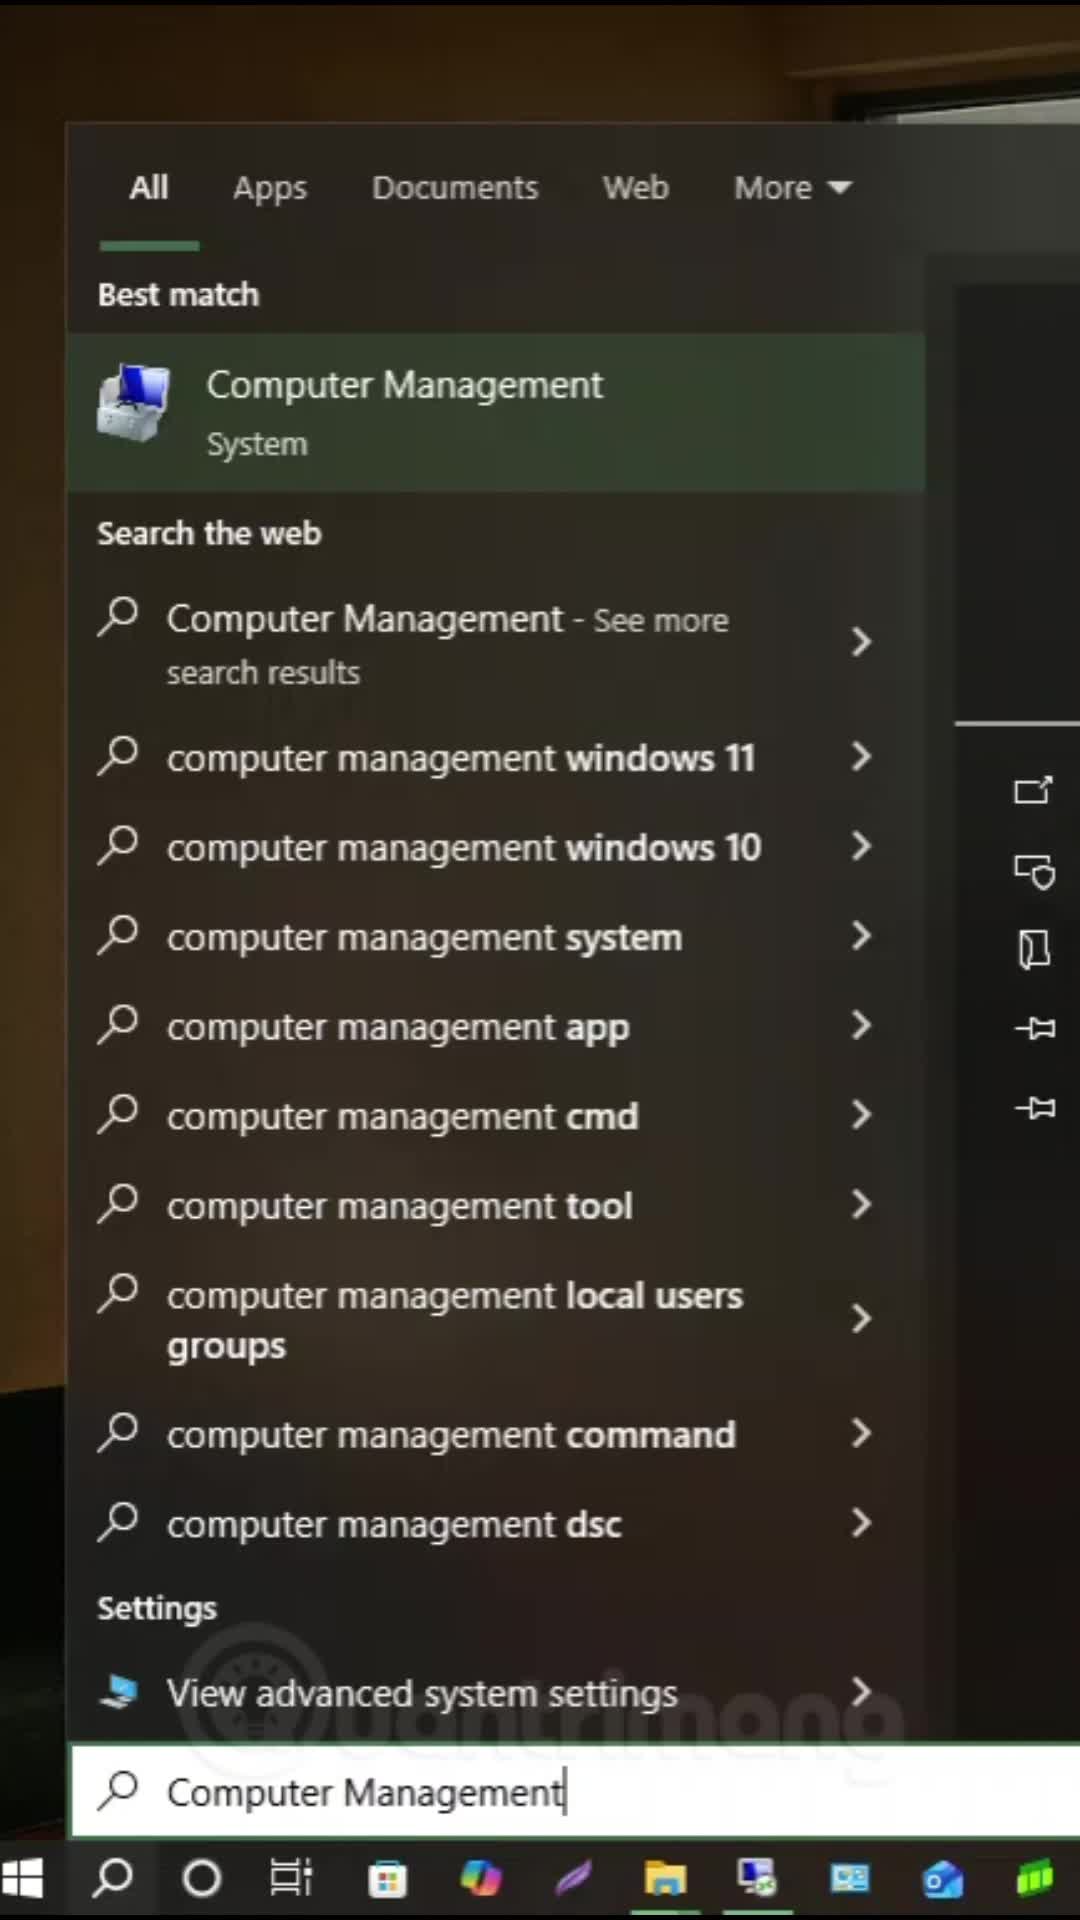The width and height of the screenshot is (1080, 1920).
Task: Expand chevron for computer management app
Action: (861, 1026)
